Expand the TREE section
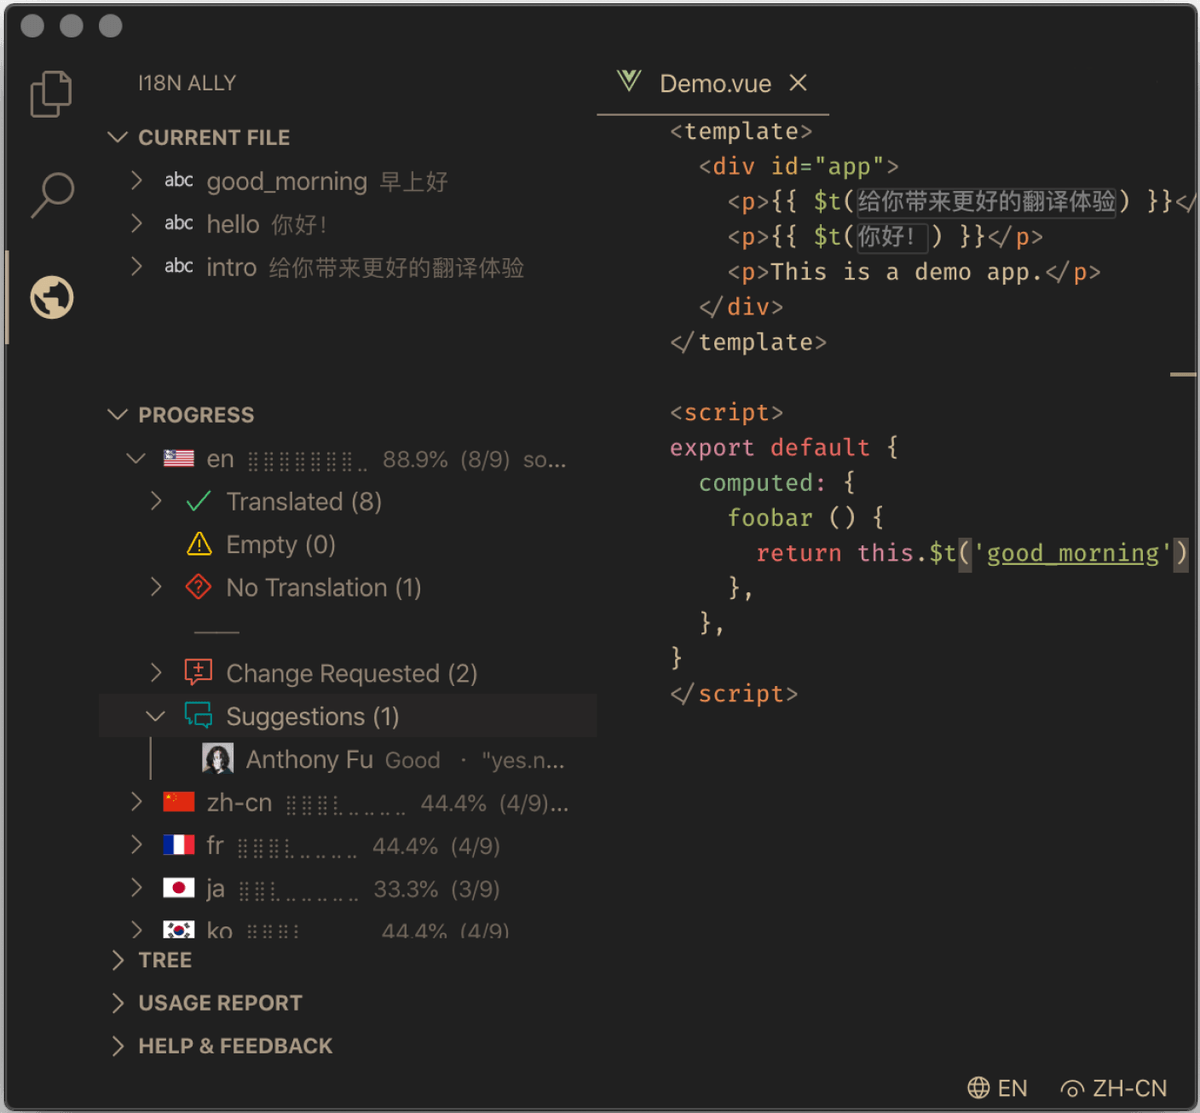Viewport: 1200px width, 1113px height. (x=117, y=960)
